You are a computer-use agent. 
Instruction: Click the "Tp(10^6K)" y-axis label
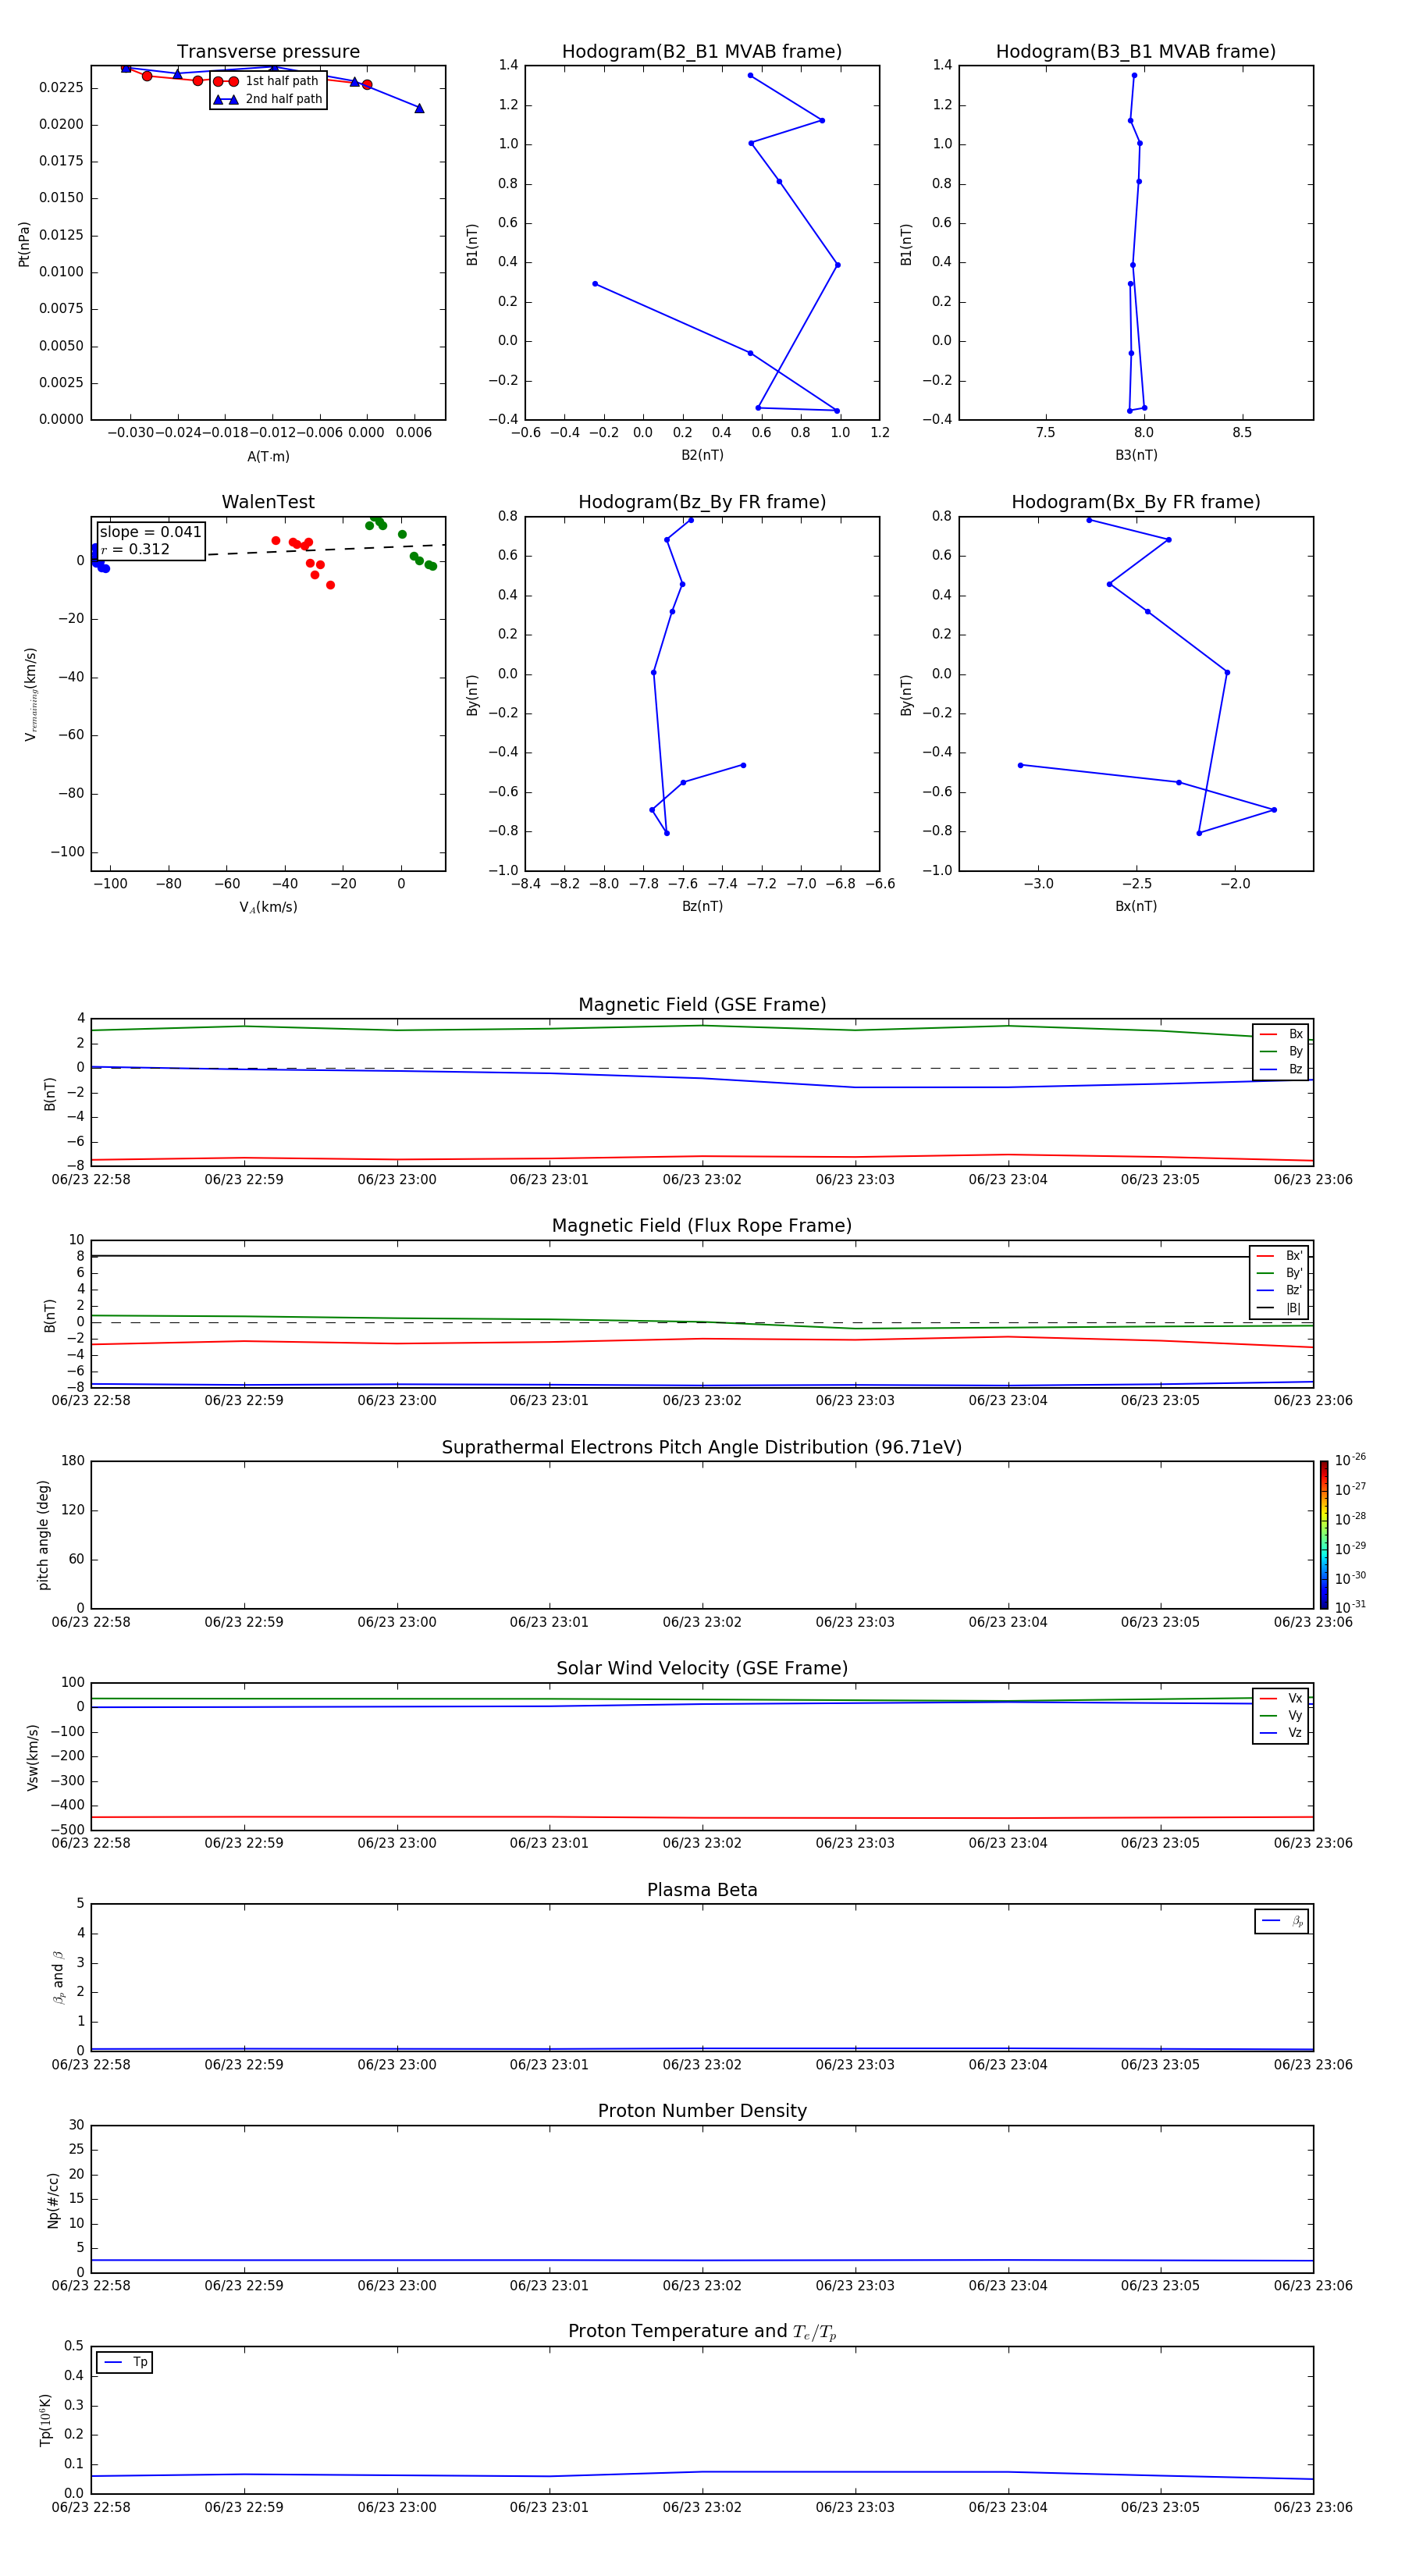pos(45,2420)
